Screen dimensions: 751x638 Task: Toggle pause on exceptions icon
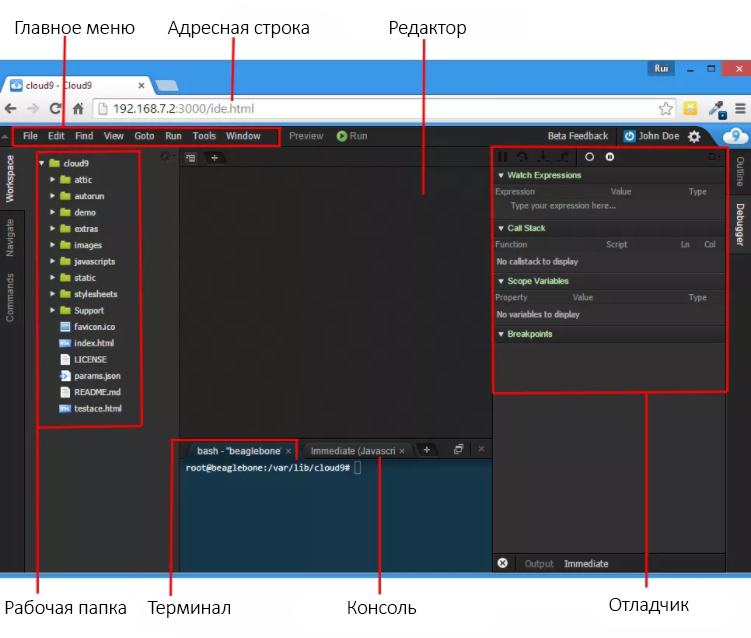(x=610, y=157)
